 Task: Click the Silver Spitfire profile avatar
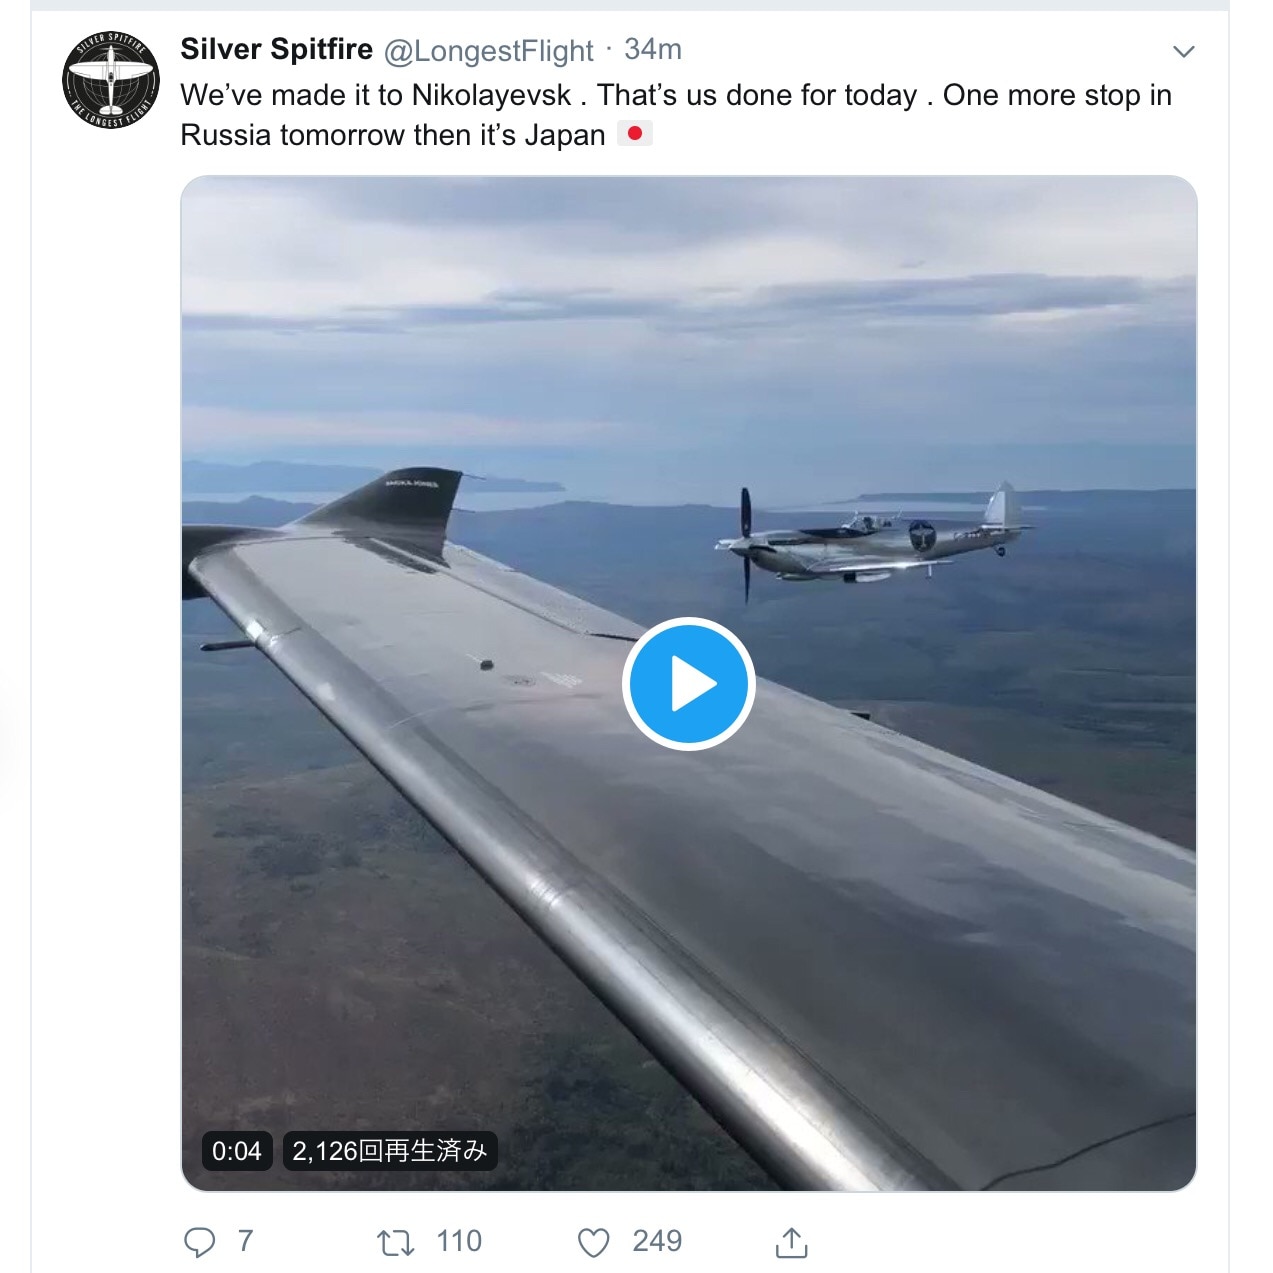point(110,80)
